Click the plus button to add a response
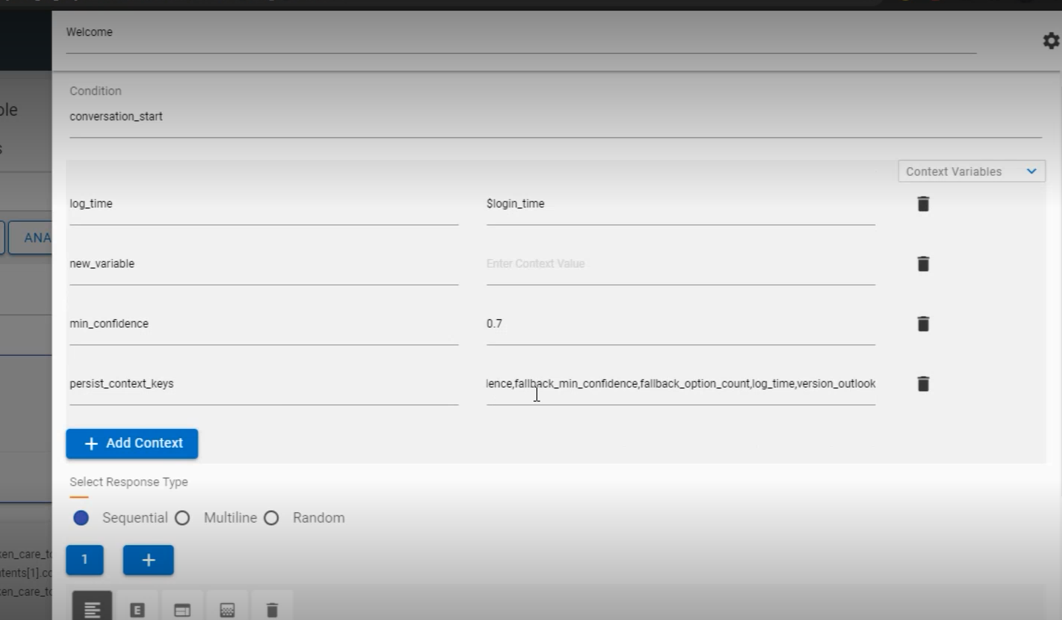1062x620 pixels. (x=148, y=560)
